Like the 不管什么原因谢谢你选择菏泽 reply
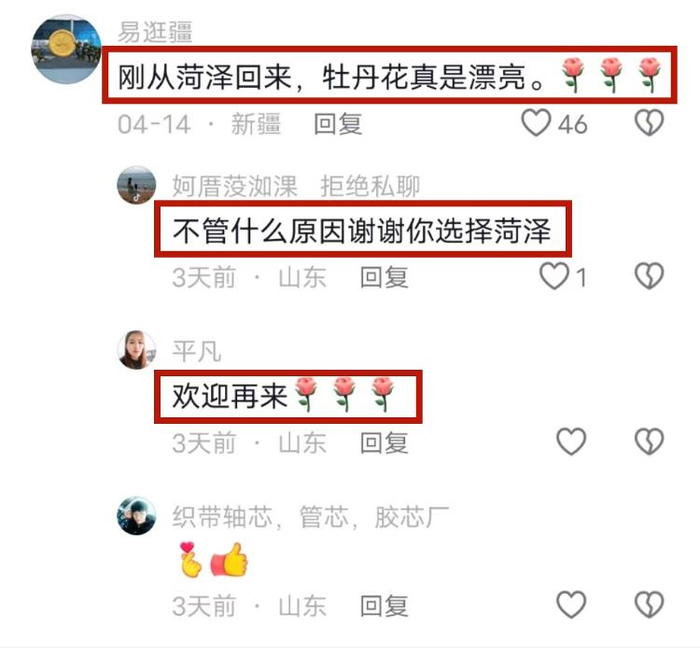Image resolution: width=700 pixels, height=648 pixels. (x=554, y=276)
